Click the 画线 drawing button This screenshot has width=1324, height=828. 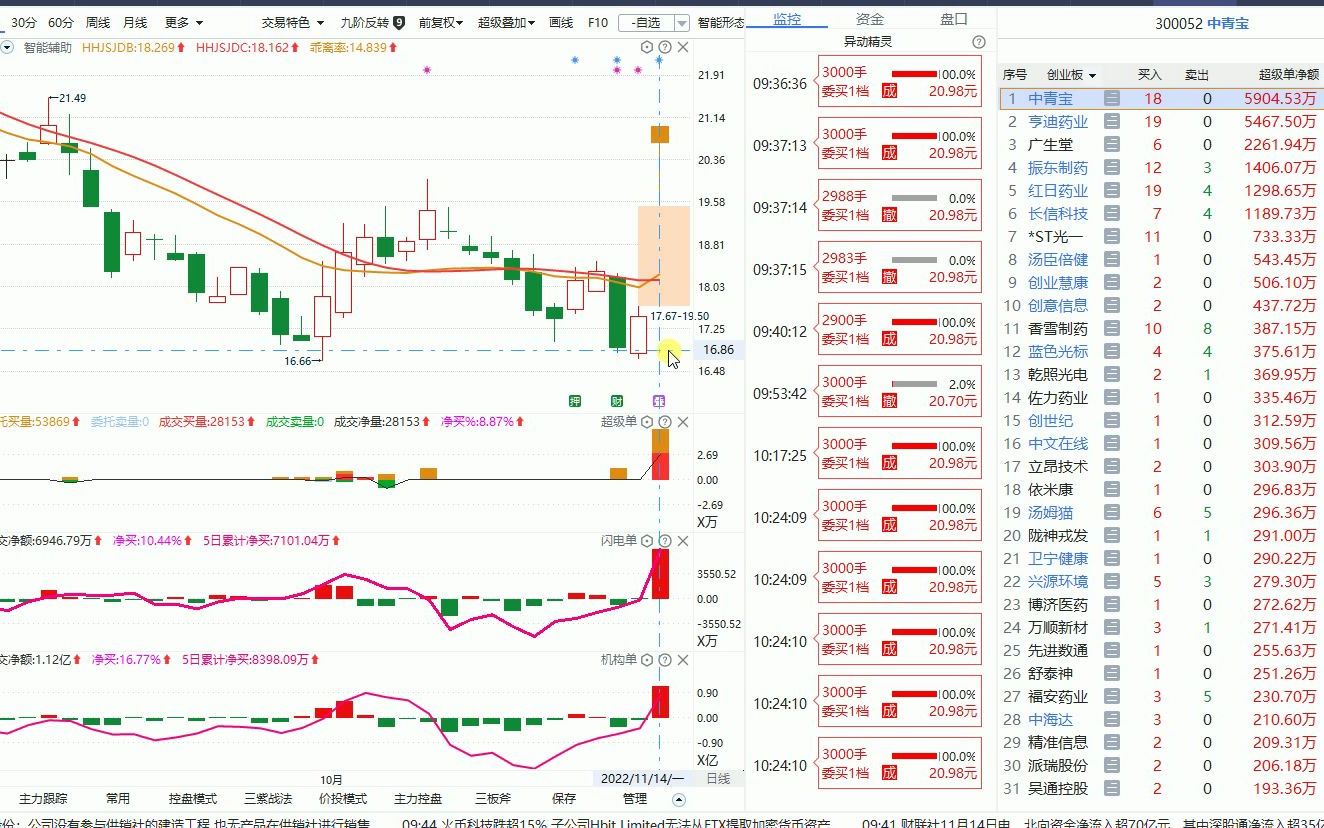562,22
